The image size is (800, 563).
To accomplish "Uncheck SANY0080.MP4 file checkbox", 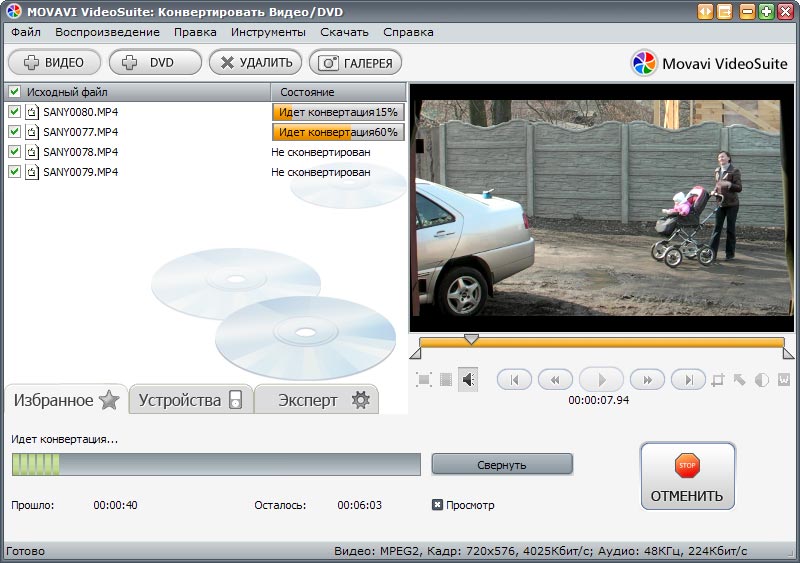I will (14, 112).
